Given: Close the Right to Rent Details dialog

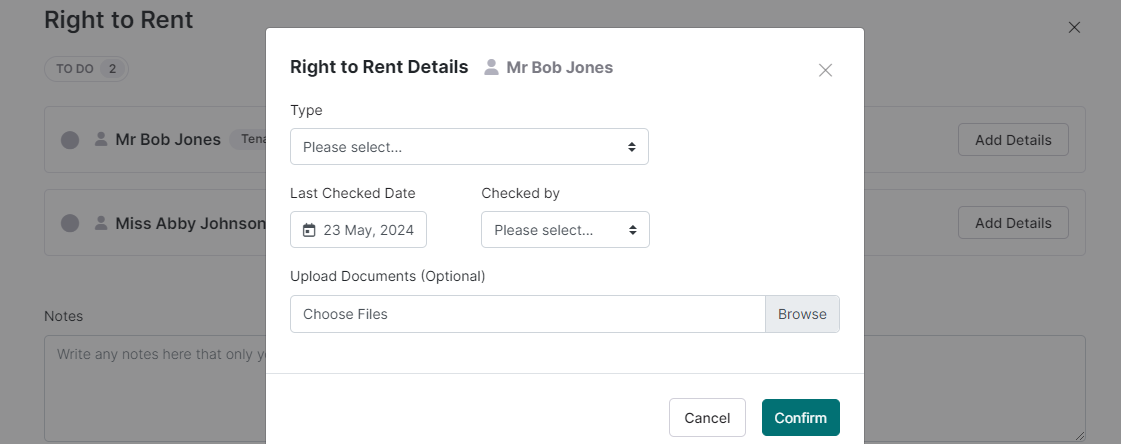Looking at the screenshot, I should [x=825, y=70].
